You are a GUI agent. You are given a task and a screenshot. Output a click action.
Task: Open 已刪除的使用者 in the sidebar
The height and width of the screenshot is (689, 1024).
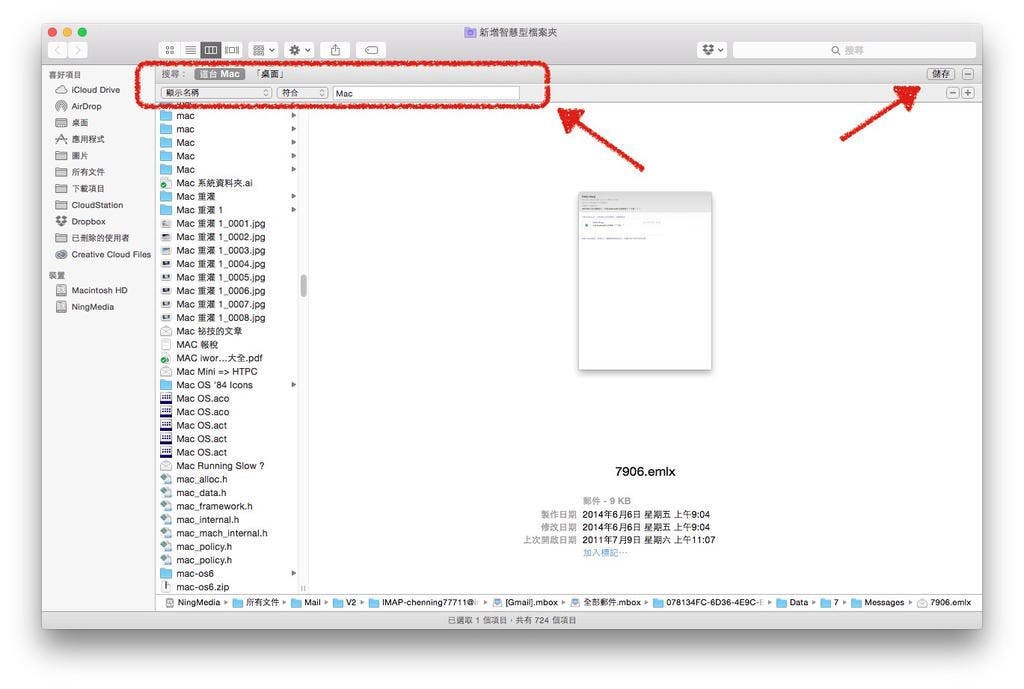pos(100,238)
